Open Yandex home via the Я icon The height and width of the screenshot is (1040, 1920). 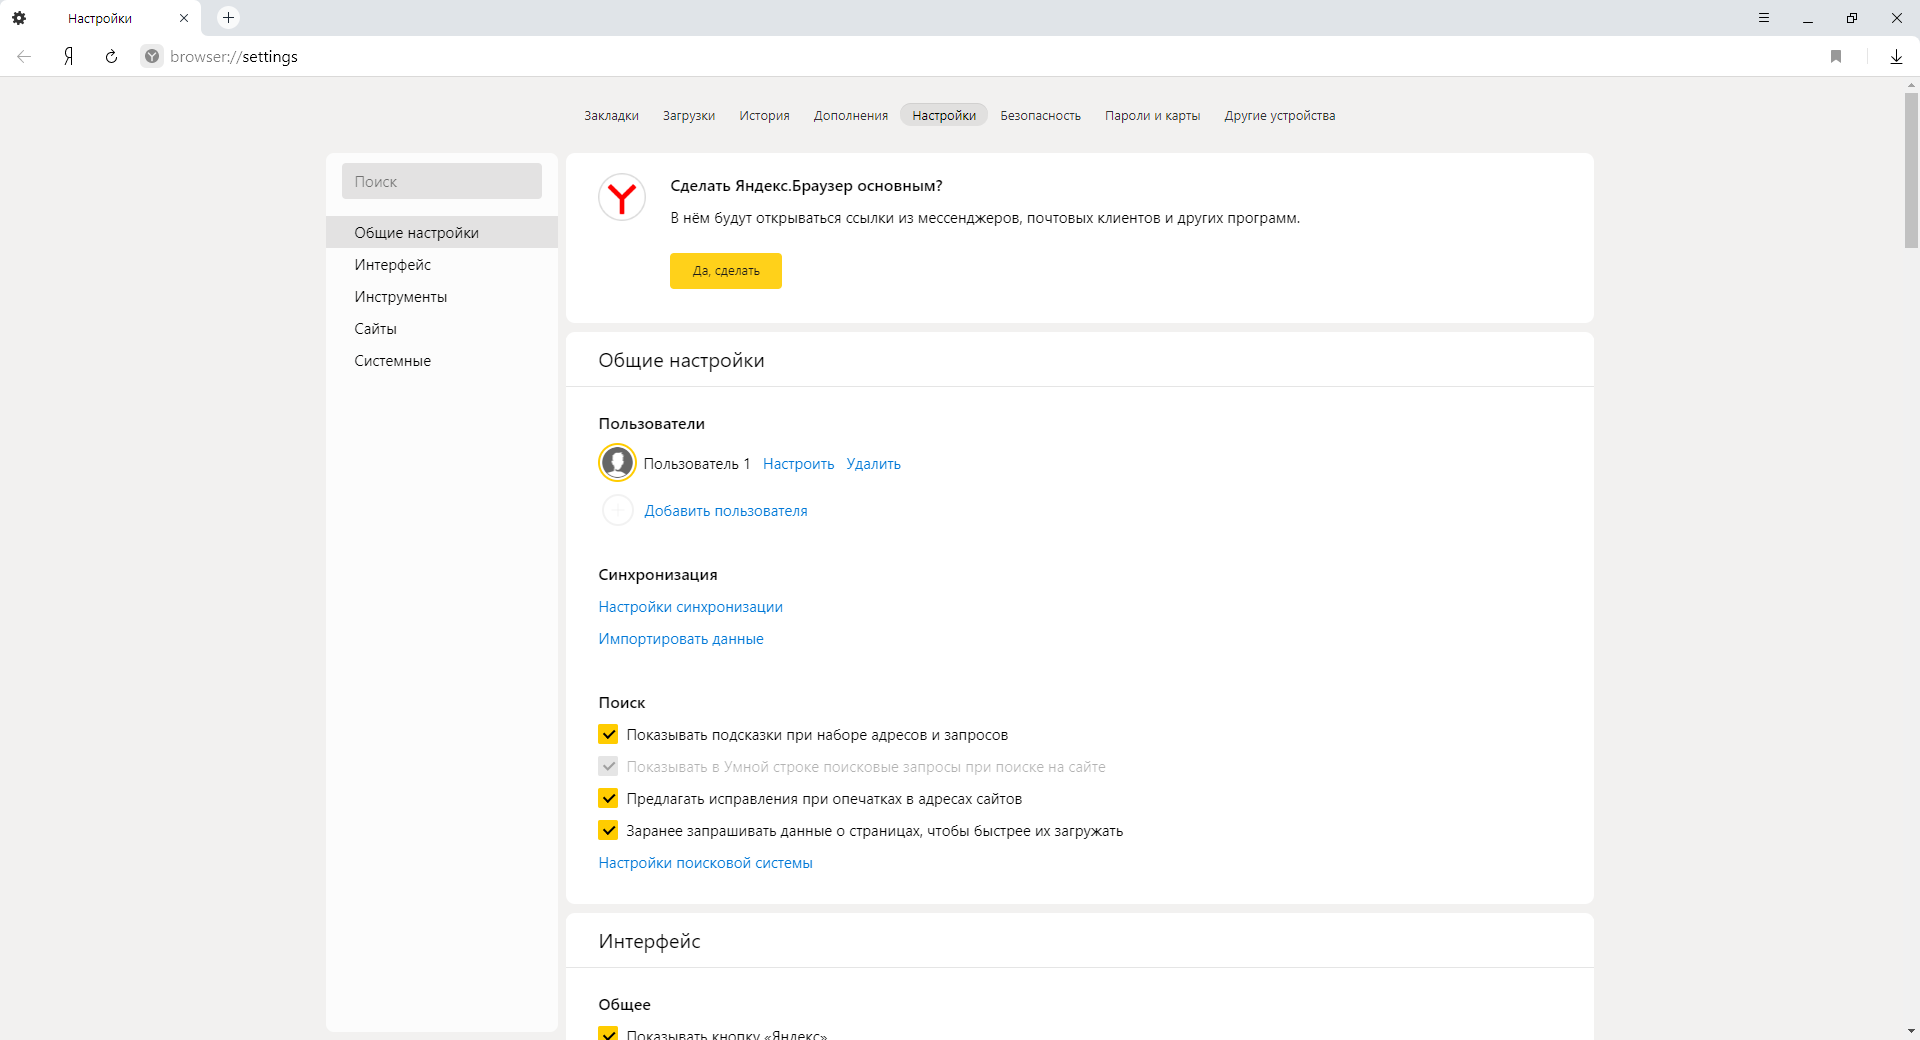click(x=68, y=57)
